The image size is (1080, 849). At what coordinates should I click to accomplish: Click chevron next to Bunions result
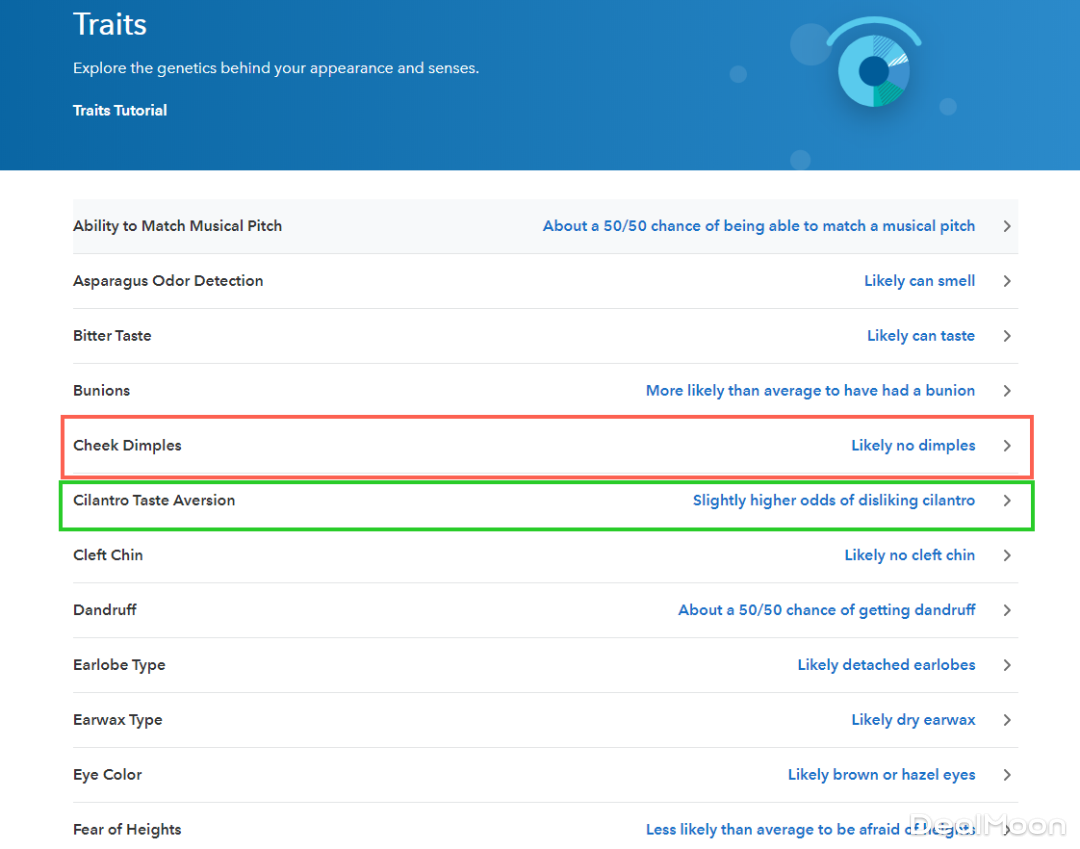1007,391
